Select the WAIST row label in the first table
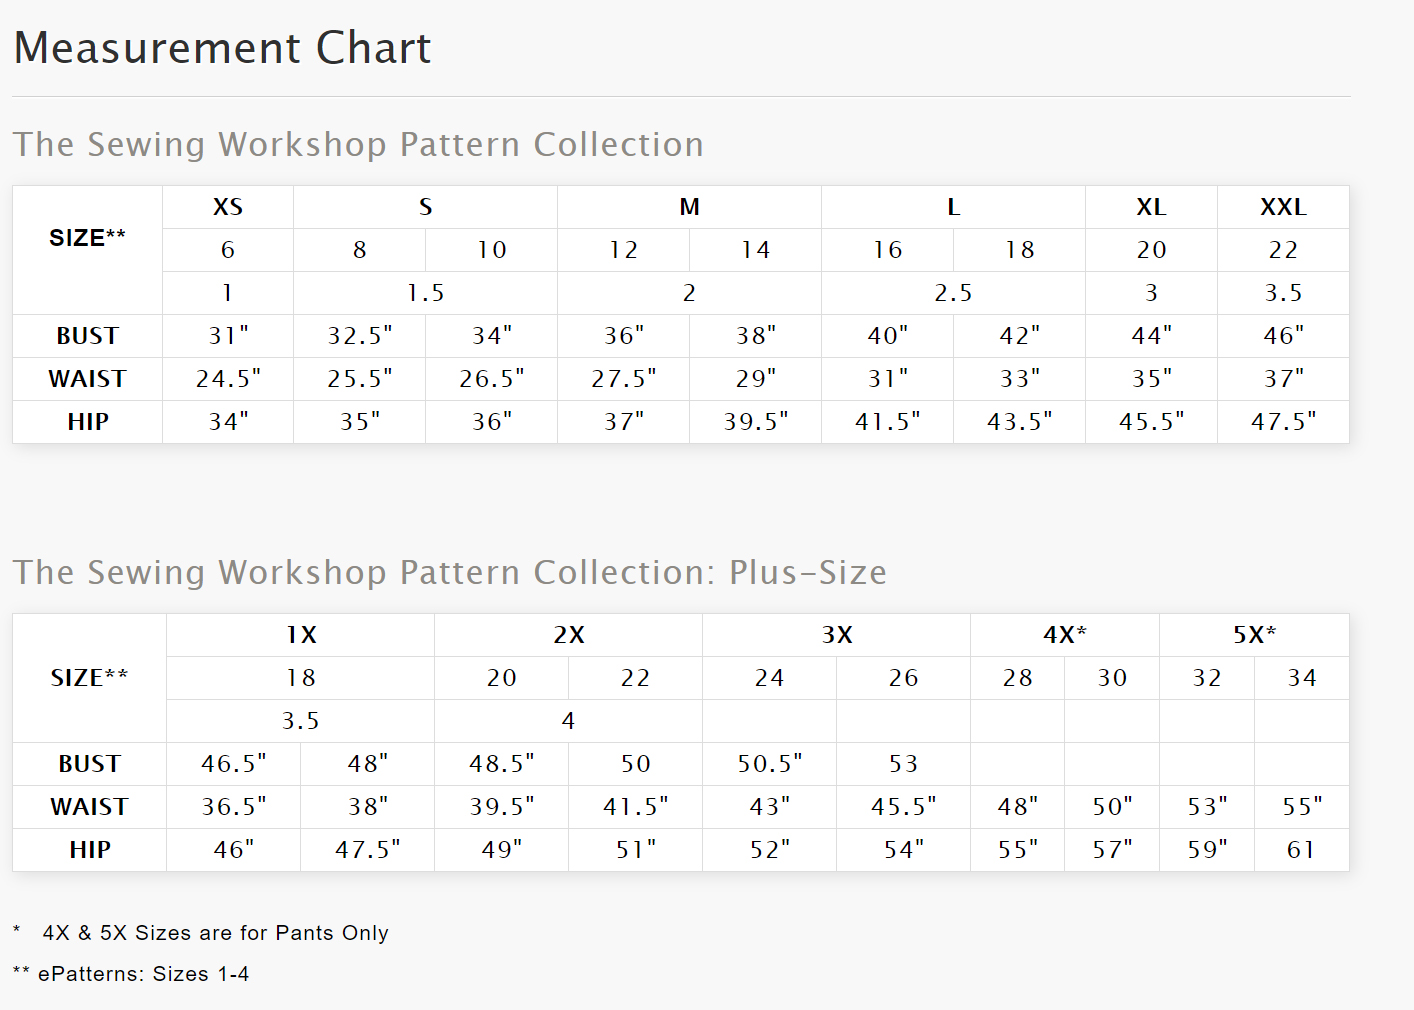Screen dimensions: 1414x1010 [x=88, y=379]
